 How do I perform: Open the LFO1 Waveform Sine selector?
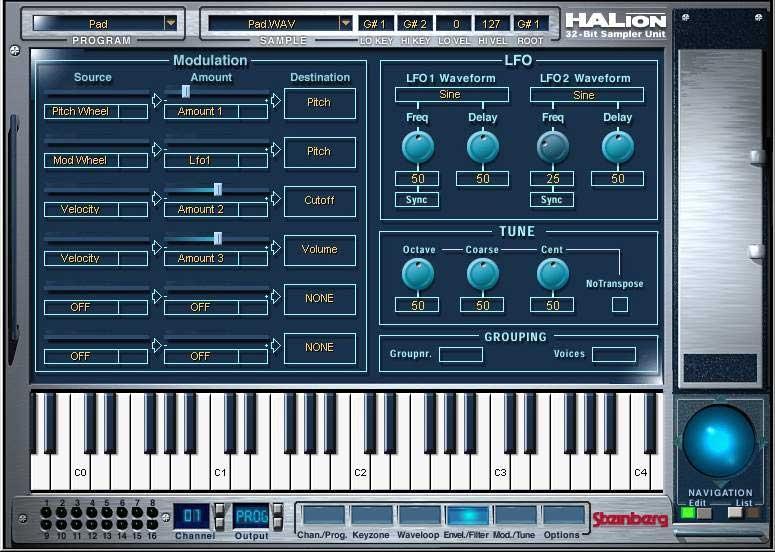[x=451, y=95]
